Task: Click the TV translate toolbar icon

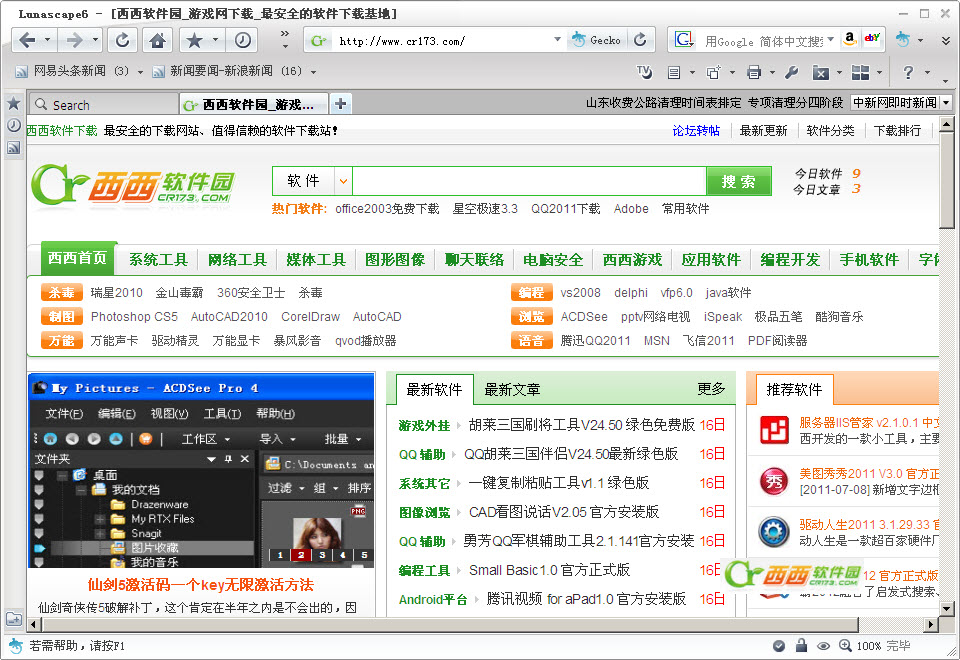Action: (644, 72)
